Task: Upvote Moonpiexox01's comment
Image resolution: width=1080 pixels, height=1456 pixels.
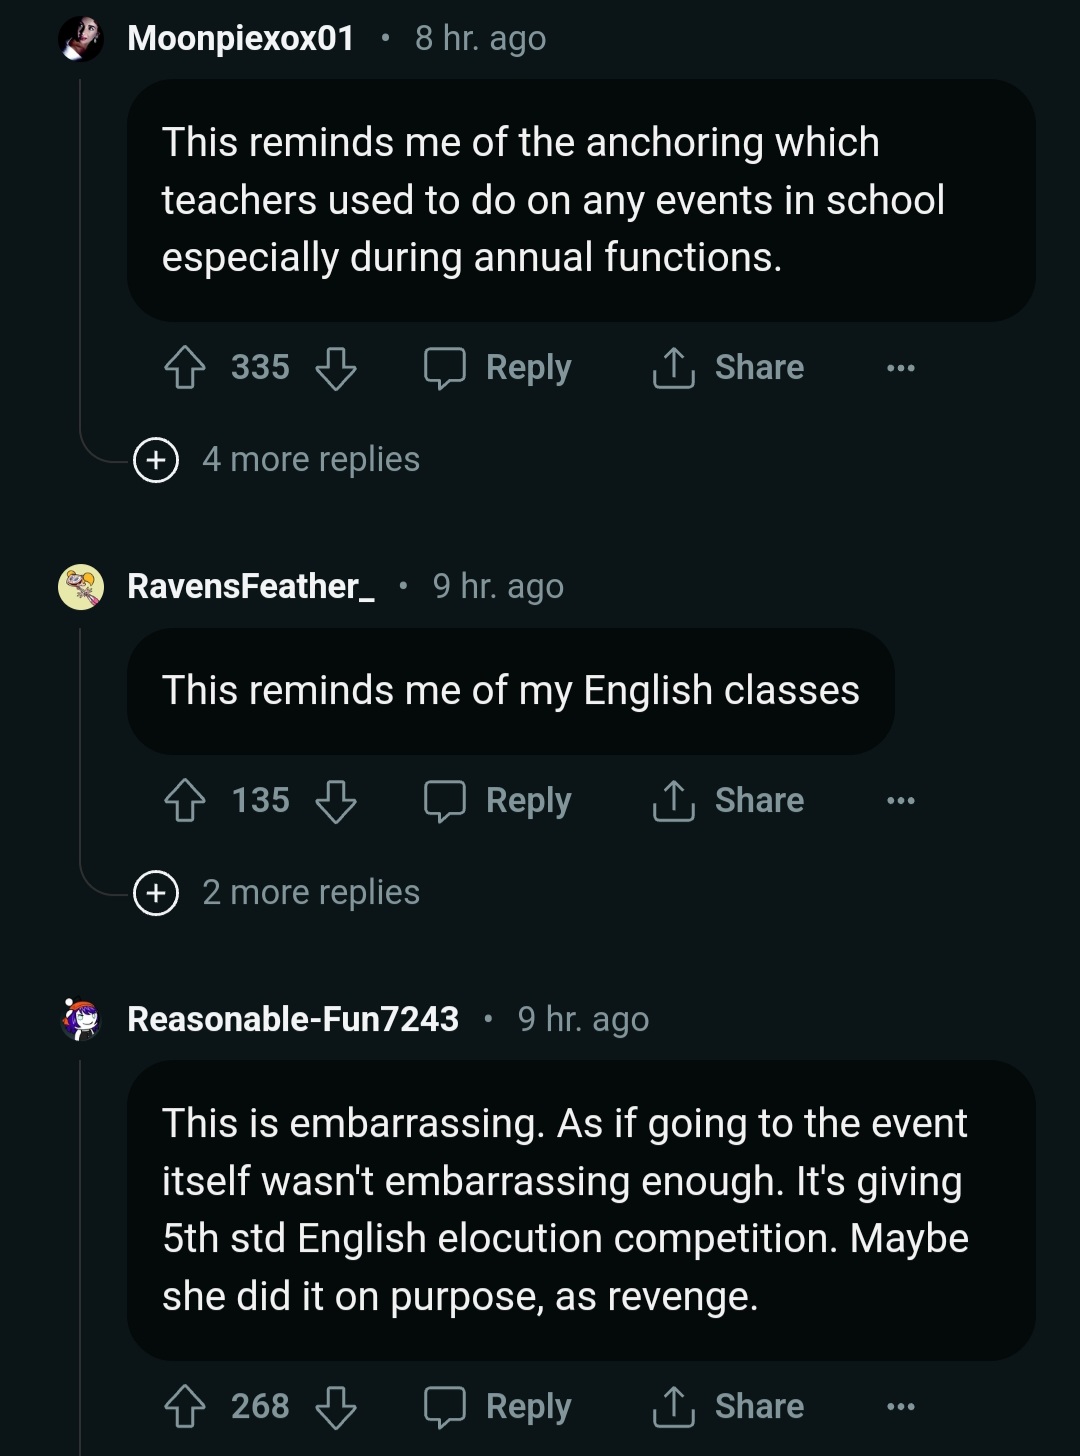Action: click(x=185, y=368)
